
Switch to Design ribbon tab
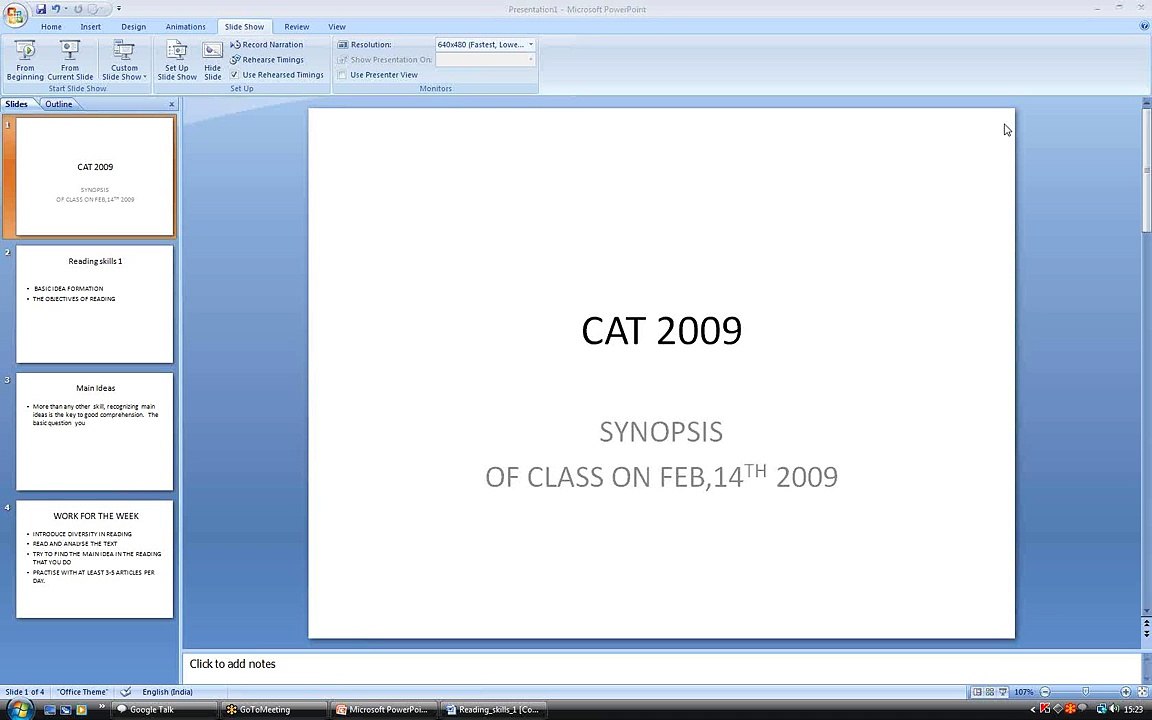133,26
